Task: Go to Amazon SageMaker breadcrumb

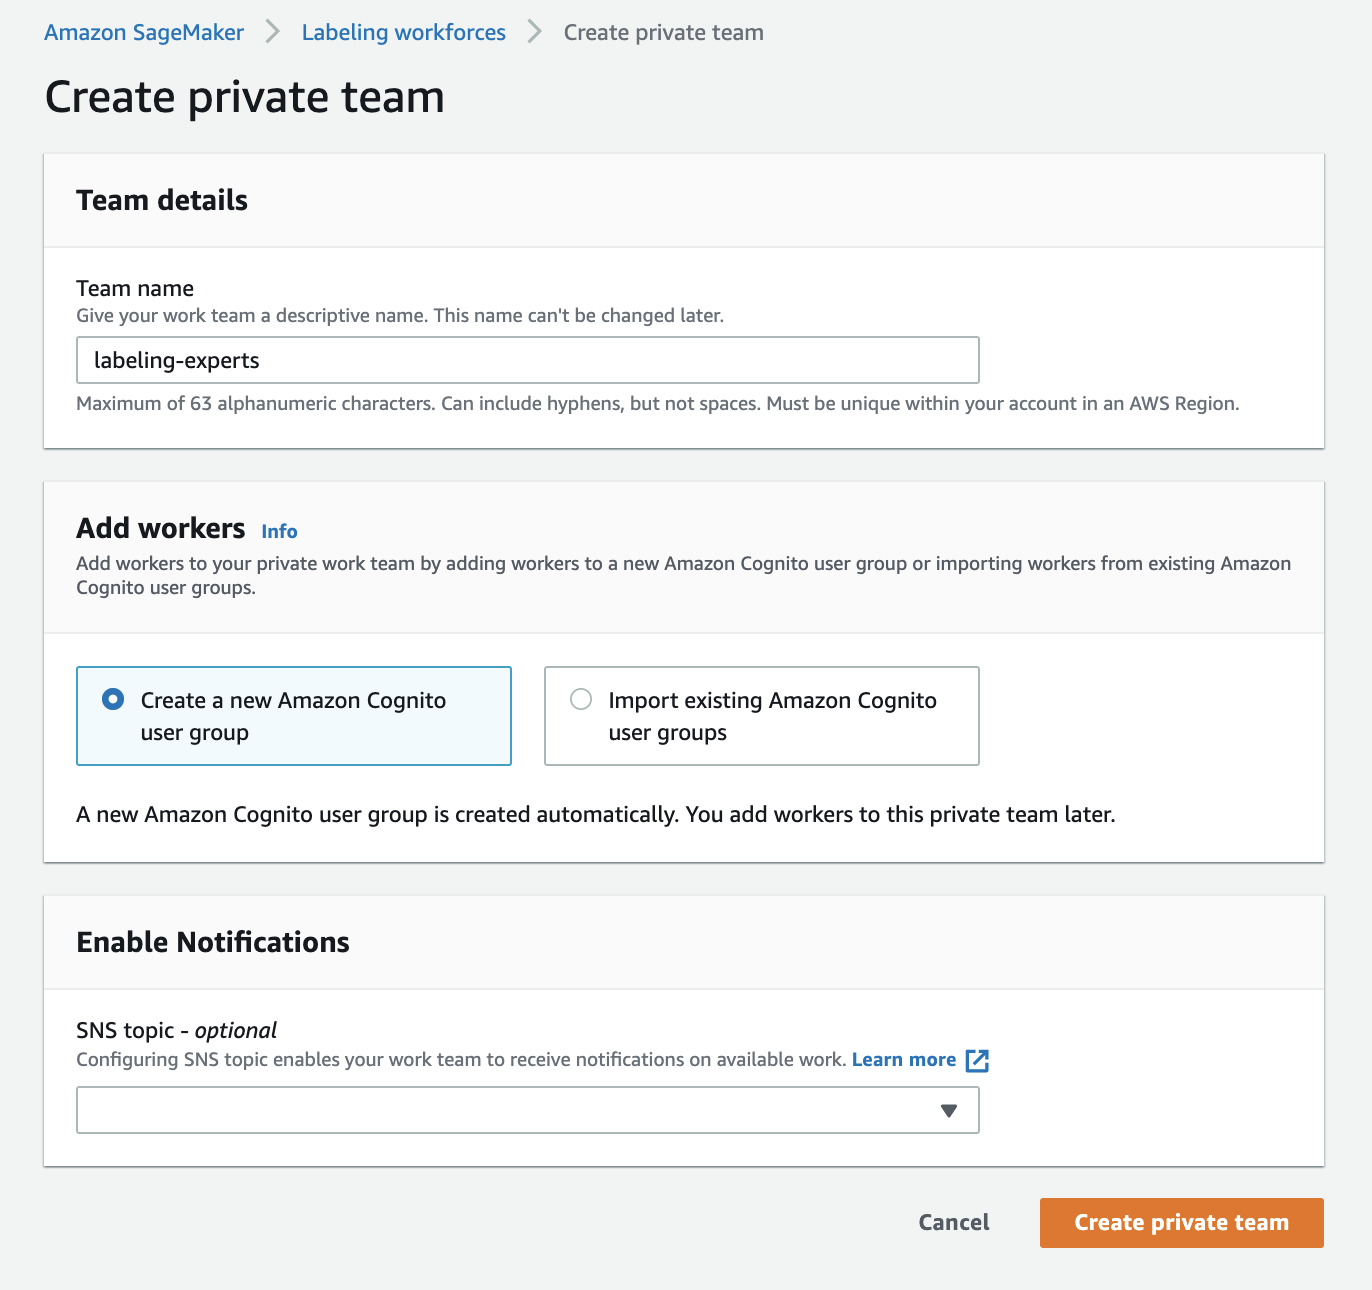Action: tap(144, 32)
